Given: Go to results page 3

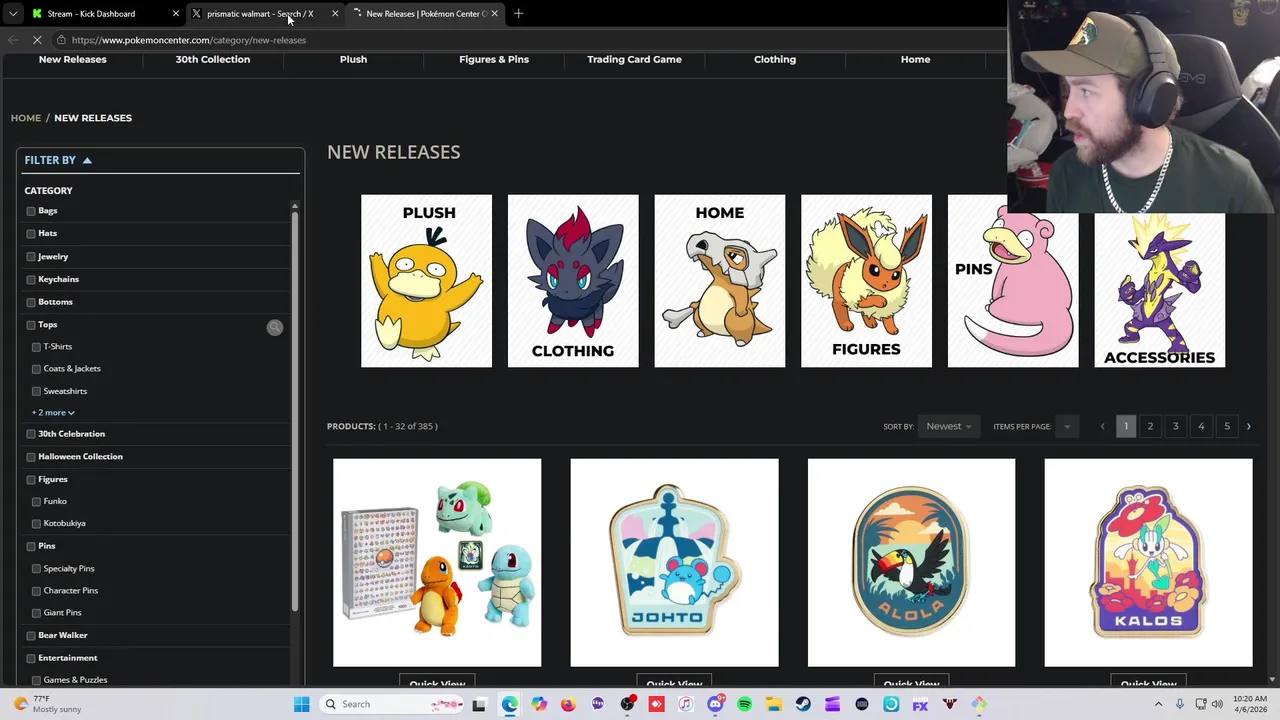Looking at the screenshot, I should [x=1175, y=426].
